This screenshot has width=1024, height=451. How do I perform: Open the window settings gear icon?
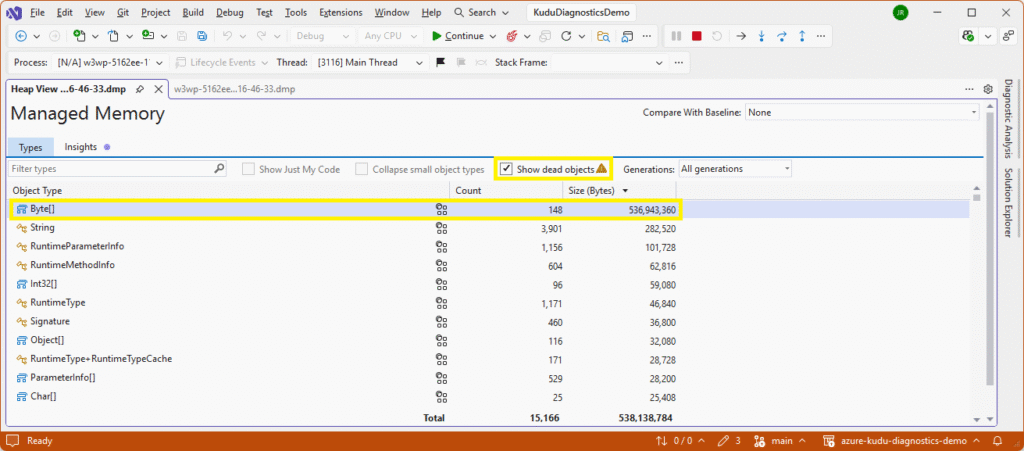[x=988, y=89]
